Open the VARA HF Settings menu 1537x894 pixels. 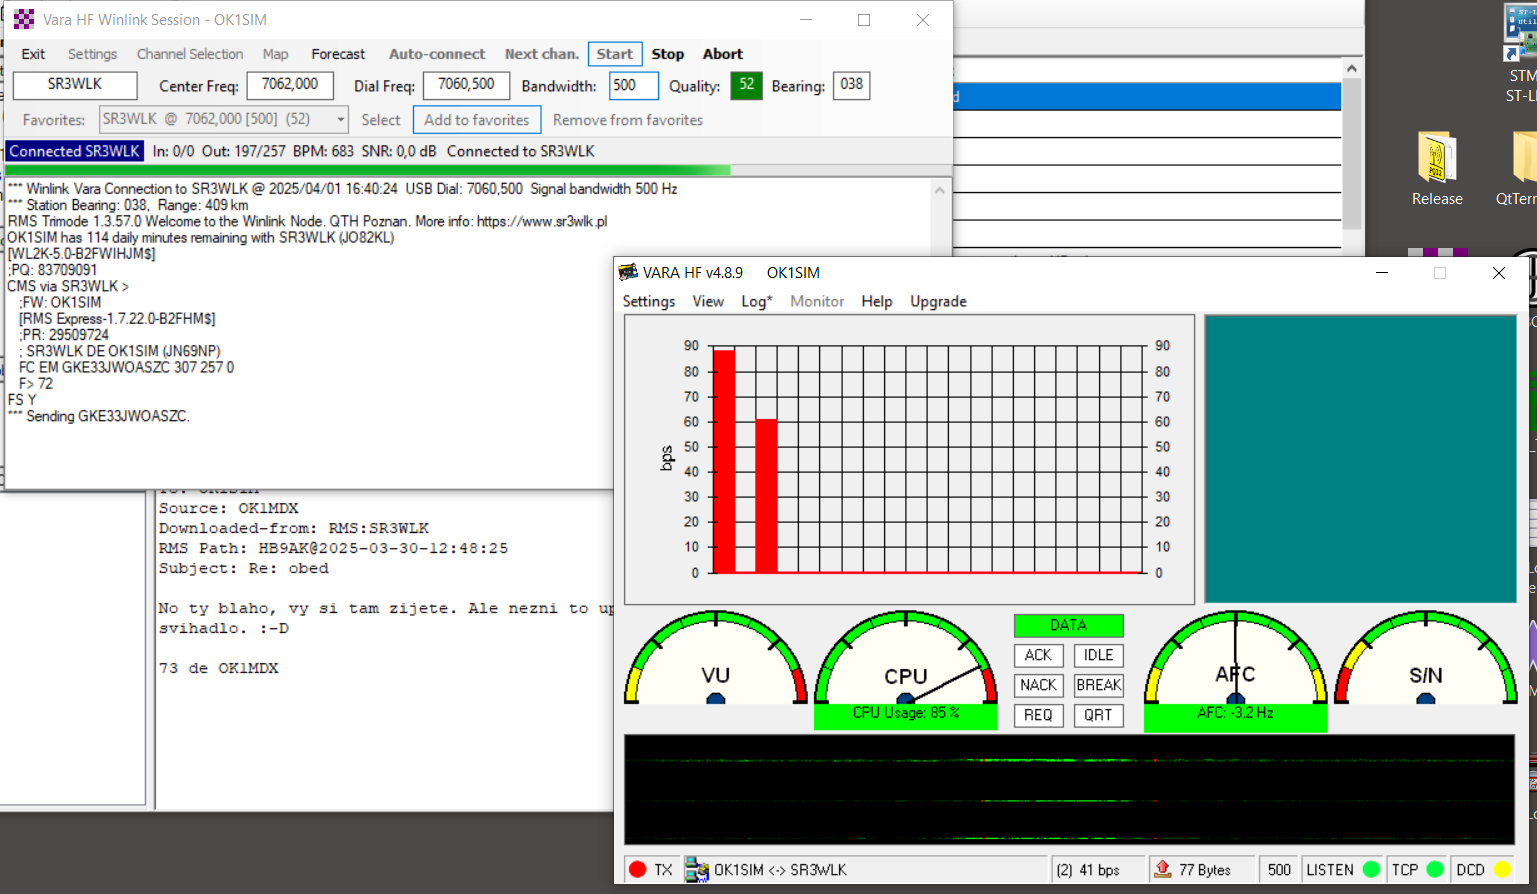point(649,301)
